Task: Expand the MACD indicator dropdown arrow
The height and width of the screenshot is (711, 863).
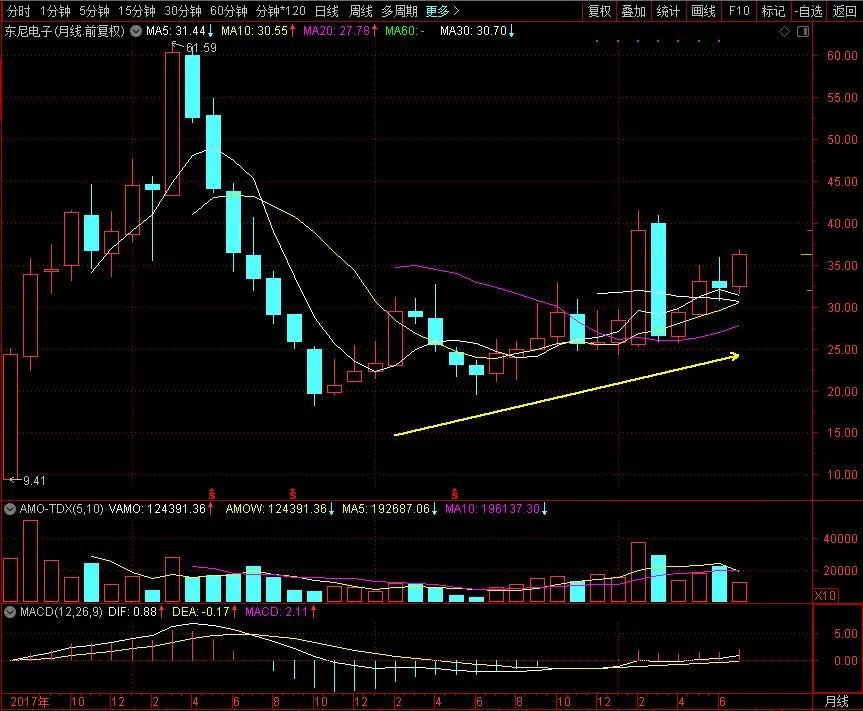Action: pos(10,612)
